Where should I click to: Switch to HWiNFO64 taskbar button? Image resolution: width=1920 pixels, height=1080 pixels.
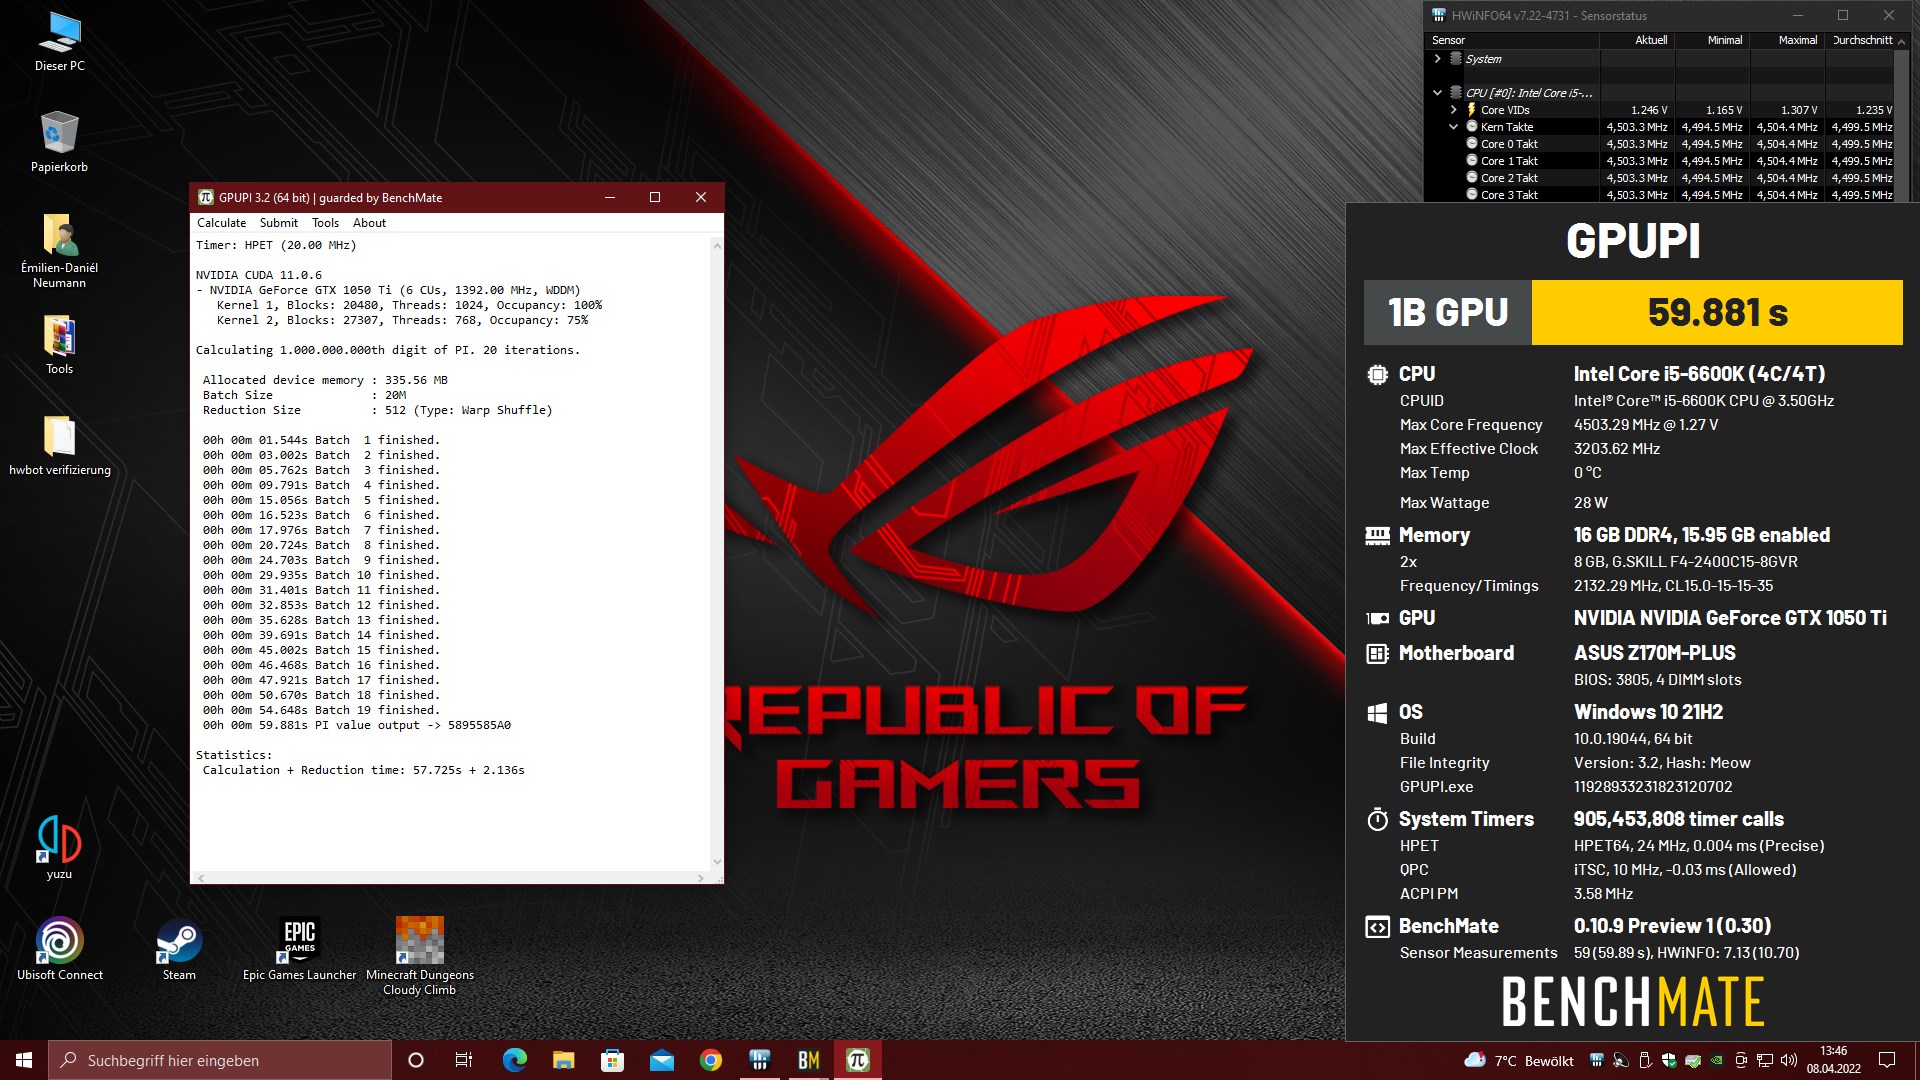pos(759,1060)
